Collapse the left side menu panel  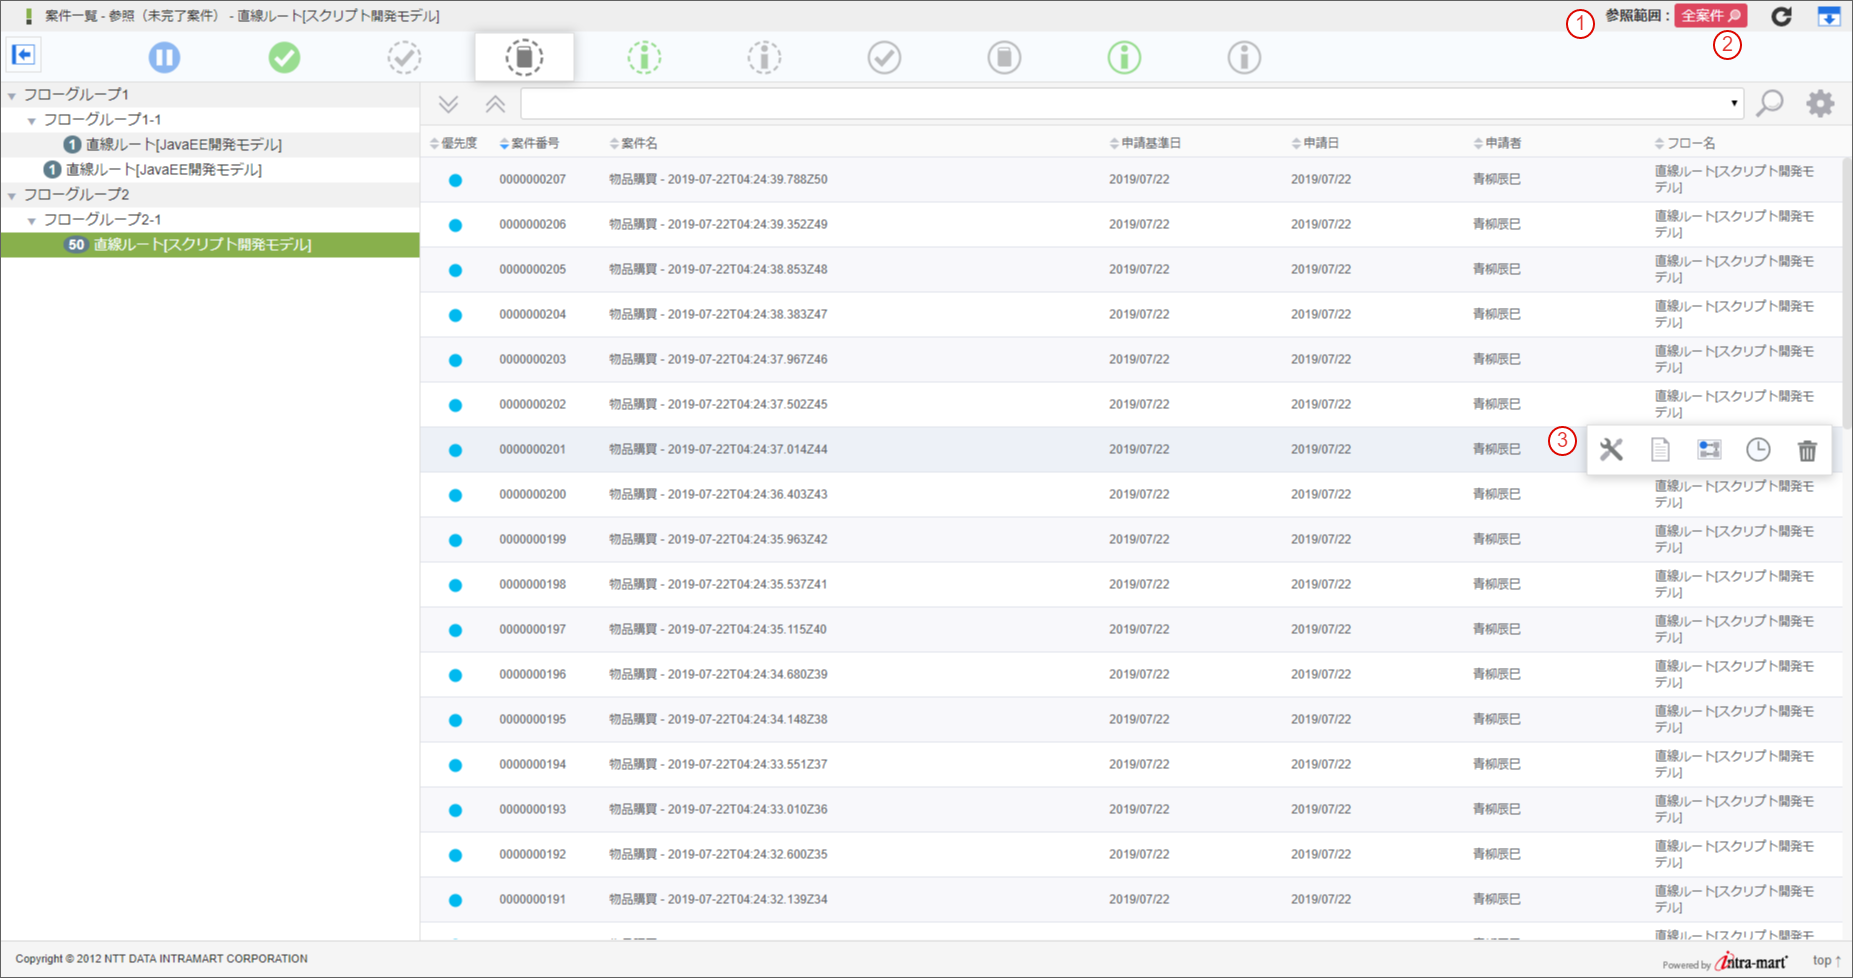[23, 54]
